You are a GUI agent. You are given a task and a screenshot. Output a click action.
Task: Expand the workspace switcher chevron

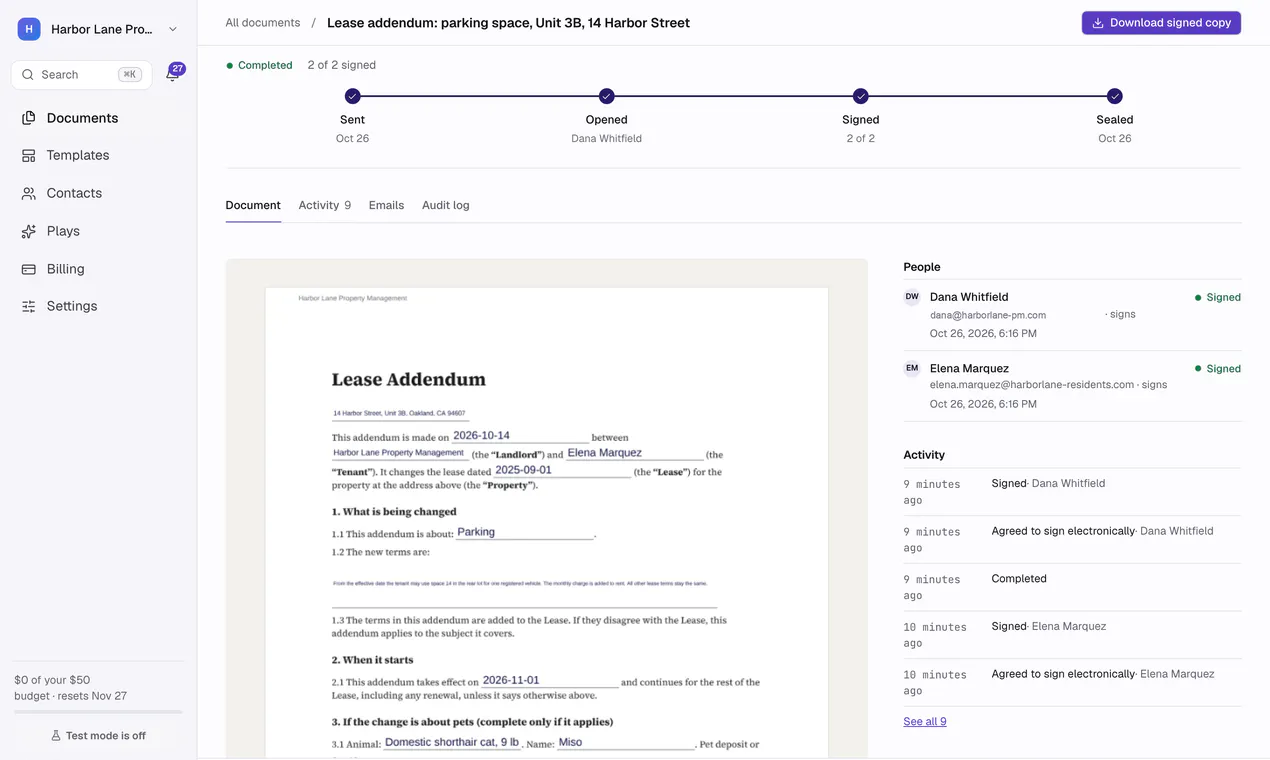point(173,30)
